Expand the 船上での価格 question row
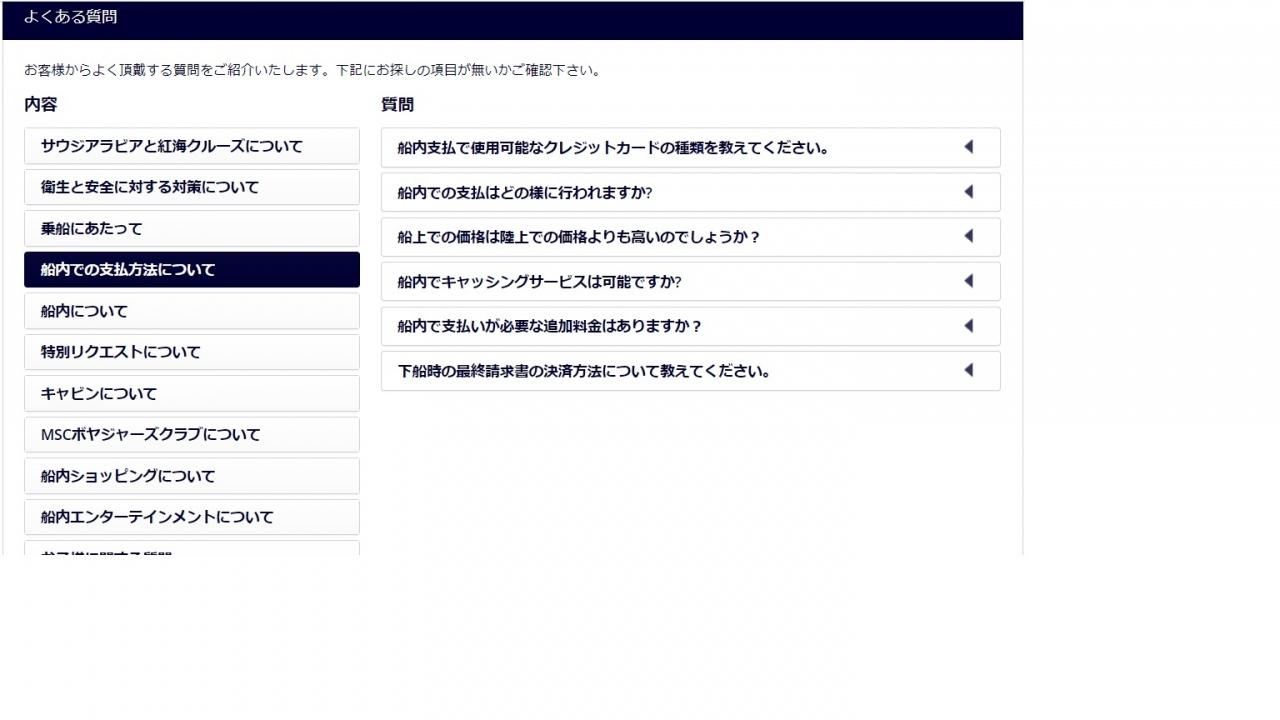1280x720 pixels. [691, 237]
